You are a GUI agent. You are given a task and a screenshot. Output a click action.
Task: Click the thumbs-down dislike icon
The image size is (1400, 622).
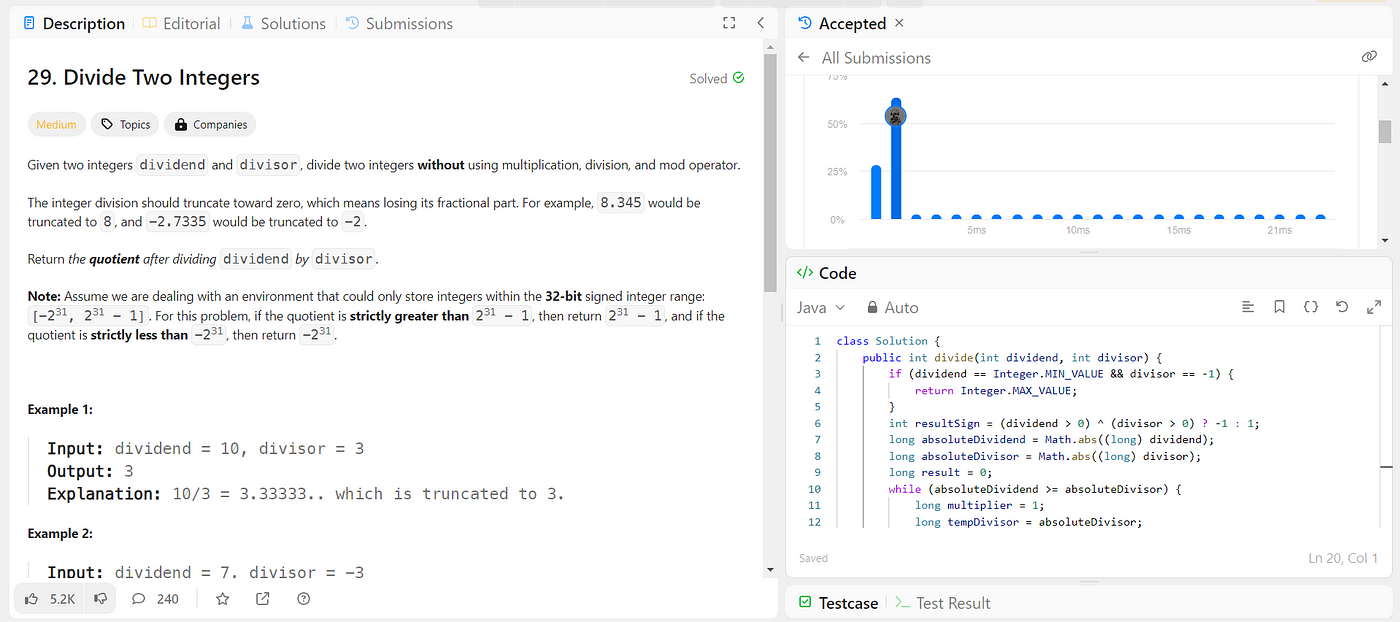(x=100, y=599)
